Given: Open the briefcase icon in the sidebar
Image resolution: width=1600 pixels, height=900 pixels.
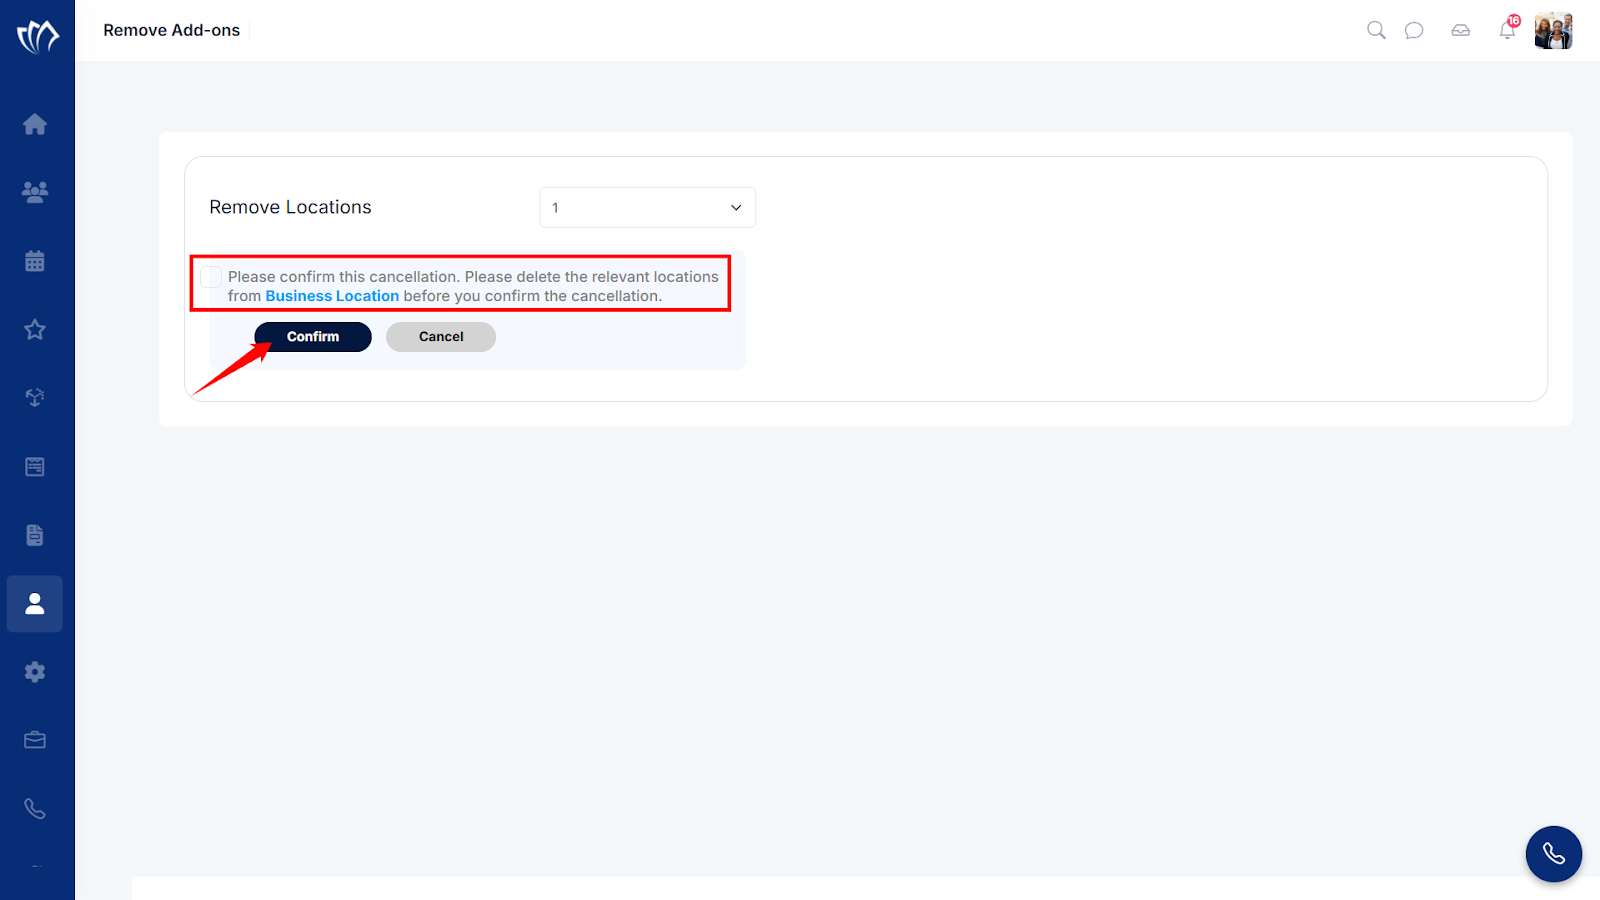Looking at the screenshot, I should [x=35, y=740].
